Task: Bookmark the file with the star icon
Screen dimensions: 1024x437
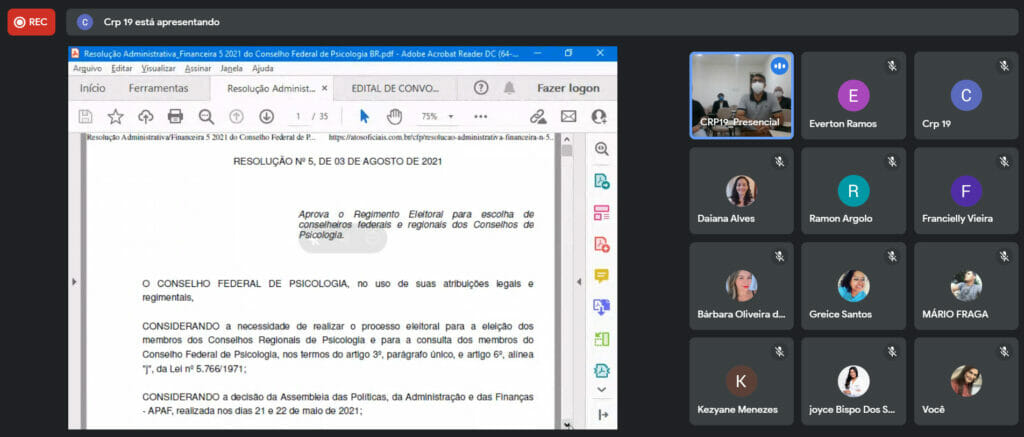Action: pos(116,116)
